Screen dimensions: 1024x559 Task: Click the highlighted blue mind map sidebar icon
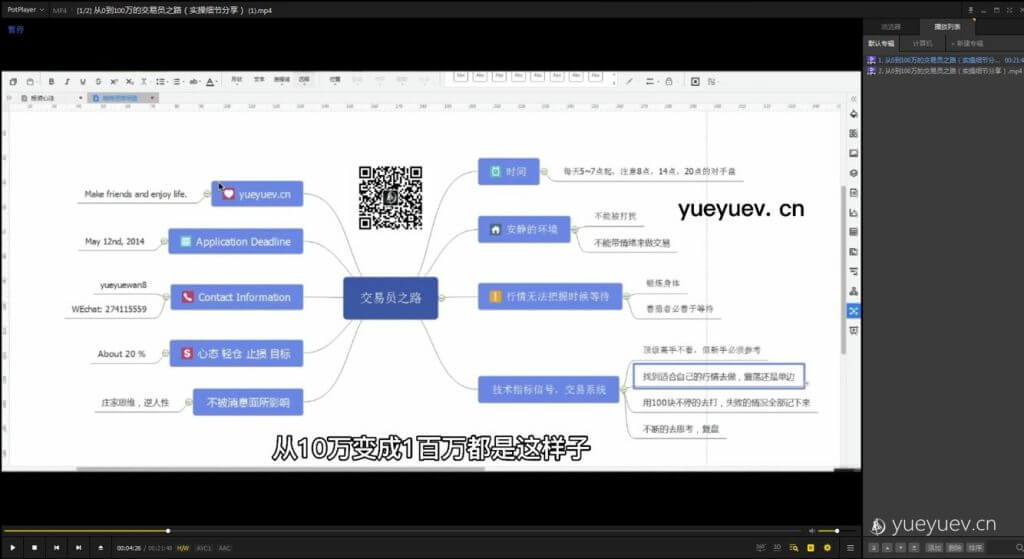pyautogui.click(x=853, y=311)
